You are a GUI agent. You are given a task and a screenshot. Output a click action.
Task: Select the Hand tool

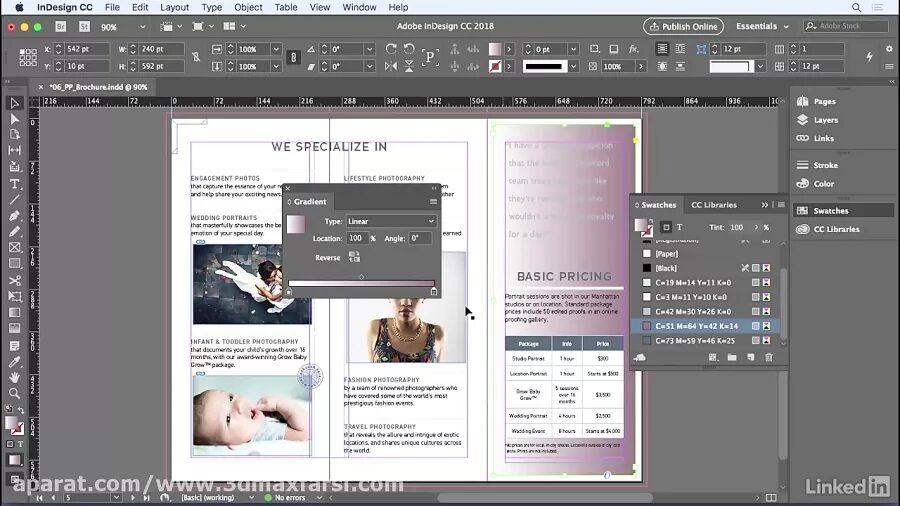coord(14,377)
